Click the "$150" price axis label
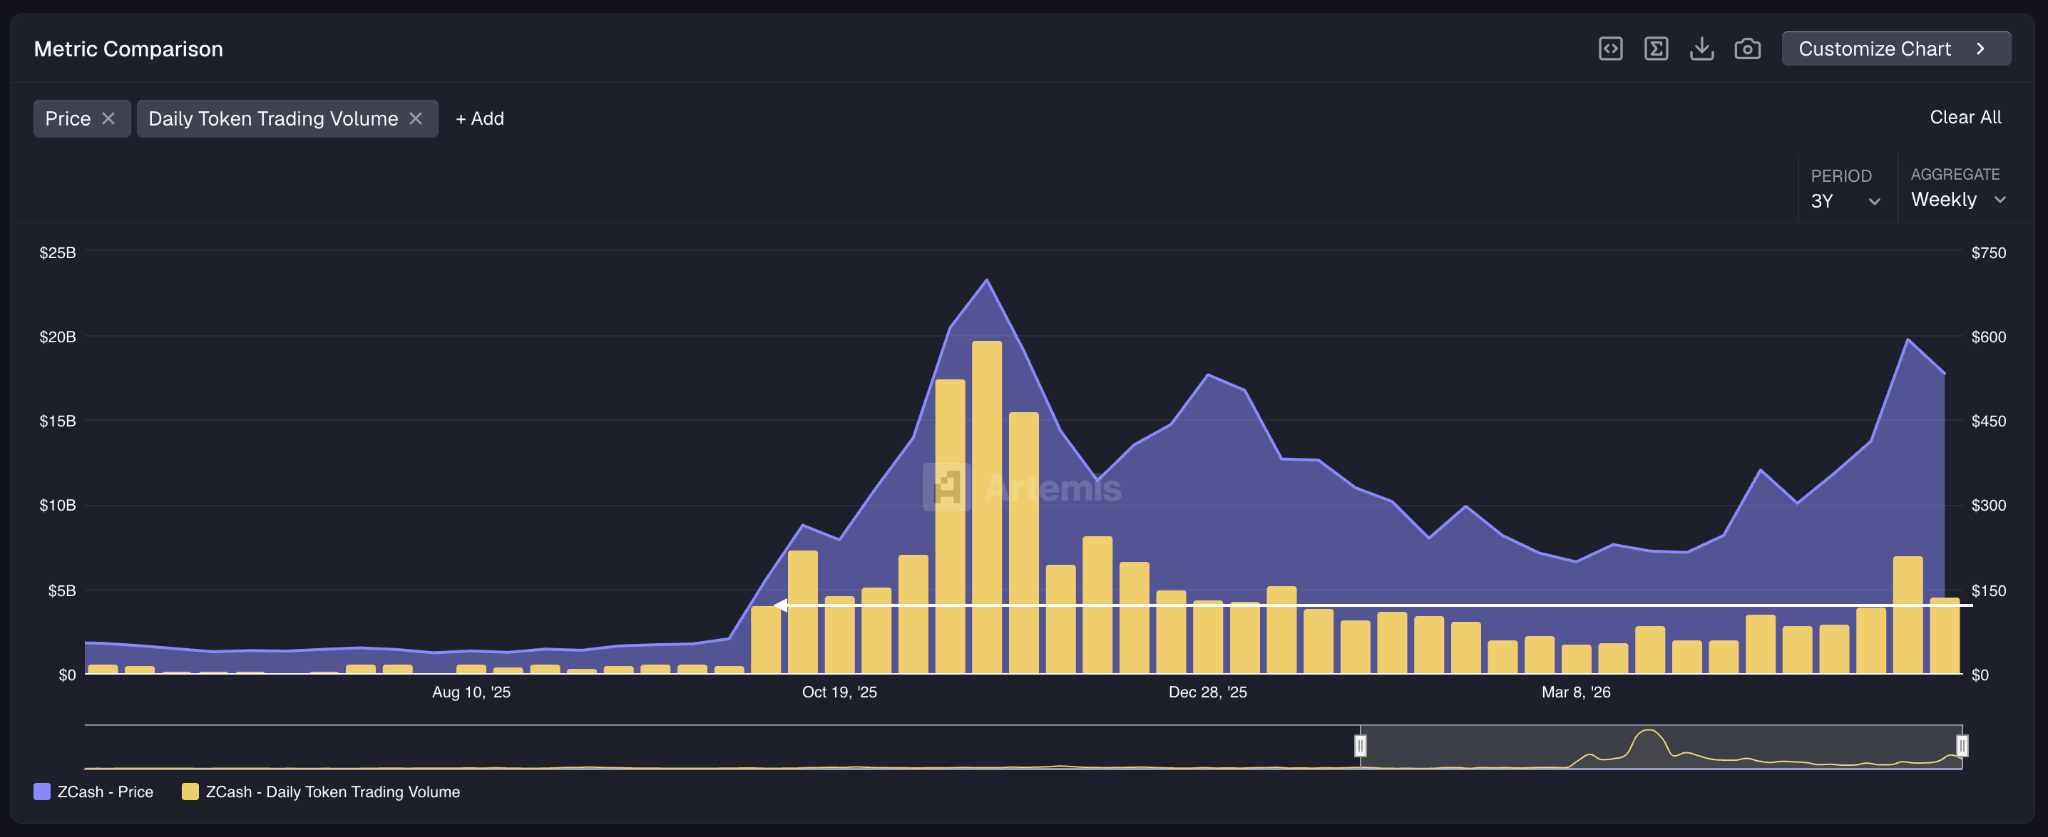This screenshot has height=837, width=2048. point(1988,591)
